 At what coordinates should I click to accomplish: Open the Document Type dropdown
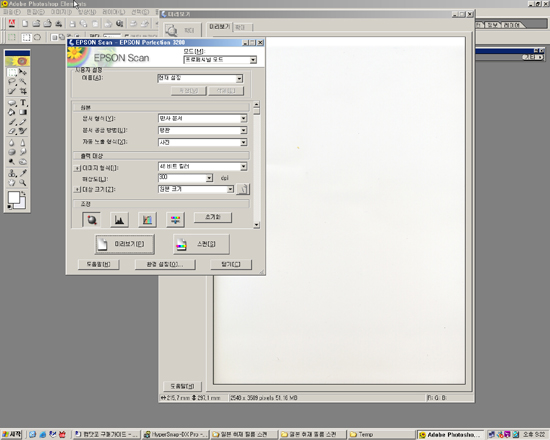[202, 119]
